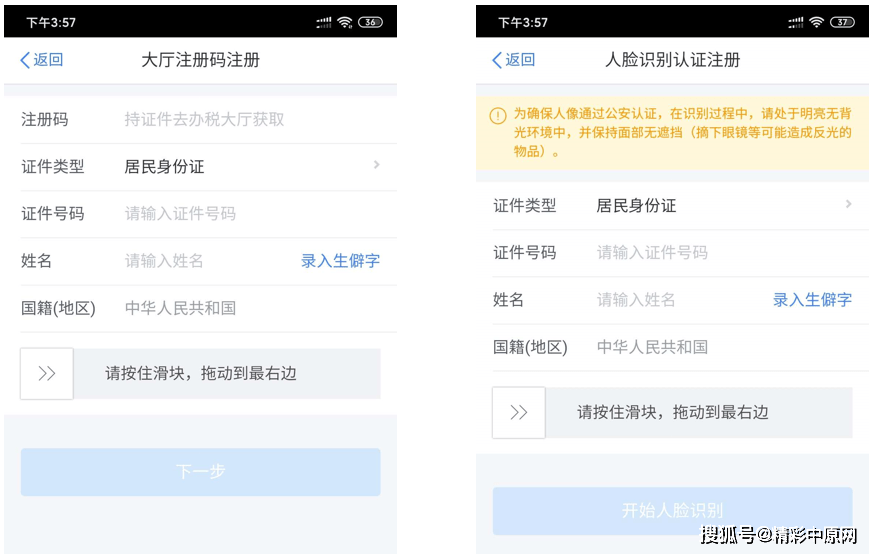The width and height of the screenshot is (876, 554).
Task: Tap Wi-Fi icon in right status bar
Action: [x=817, y=22]
